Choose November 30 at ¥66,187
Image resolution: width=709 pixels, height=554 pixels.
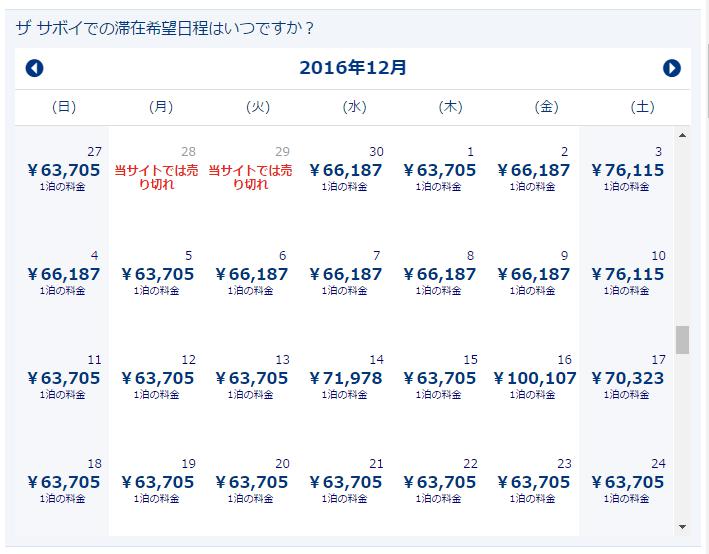point(346,170)
